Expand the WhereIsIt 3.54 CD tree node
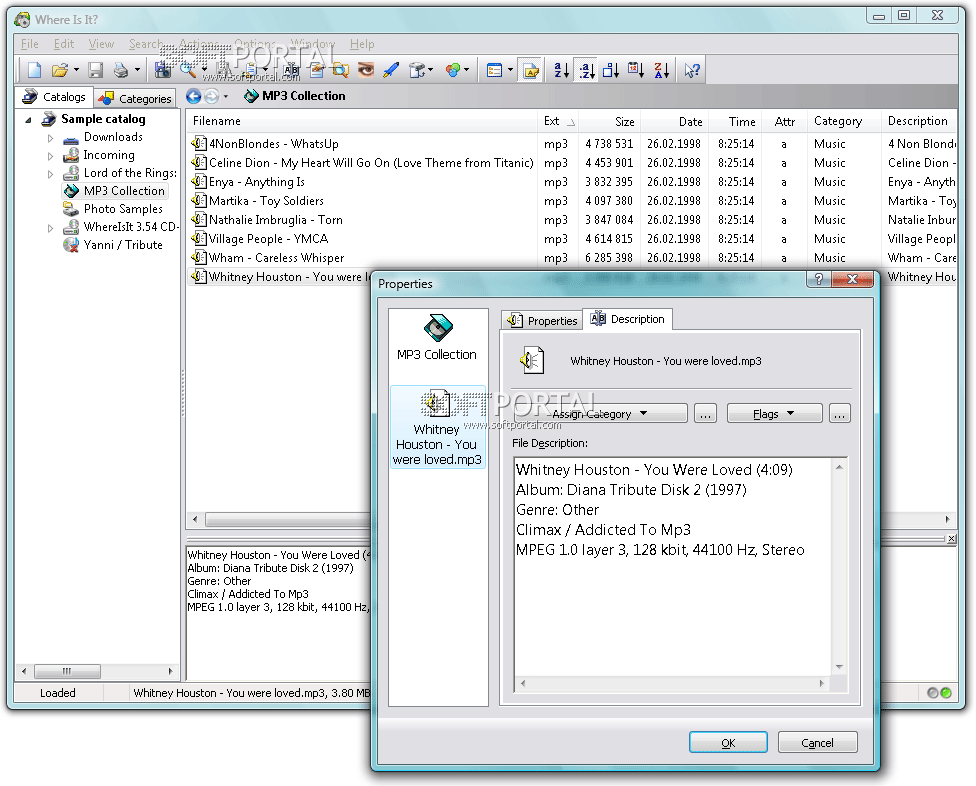The width and height of the screenshot is (976, 786). (50, 228)
